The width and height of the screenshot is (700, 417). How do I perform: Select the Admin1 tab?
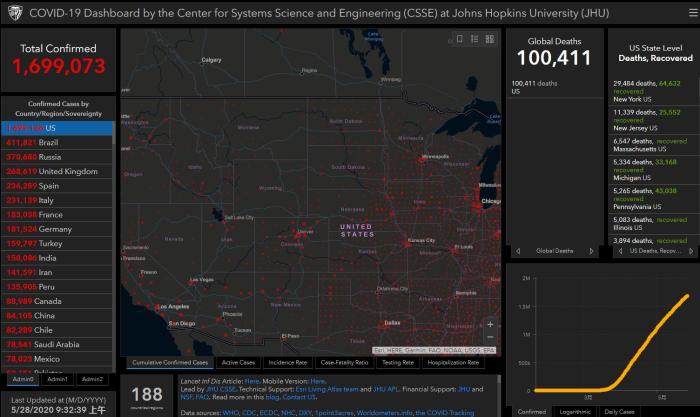click(x=58, y=379)
